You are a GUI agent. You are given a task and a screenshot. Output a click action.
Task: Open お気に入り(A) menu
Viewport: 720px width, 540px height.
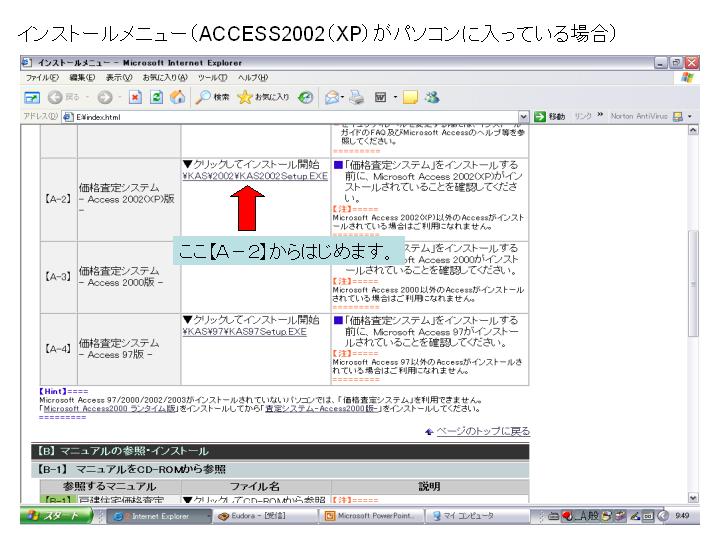pyautogui.click(x=165, y=78)
